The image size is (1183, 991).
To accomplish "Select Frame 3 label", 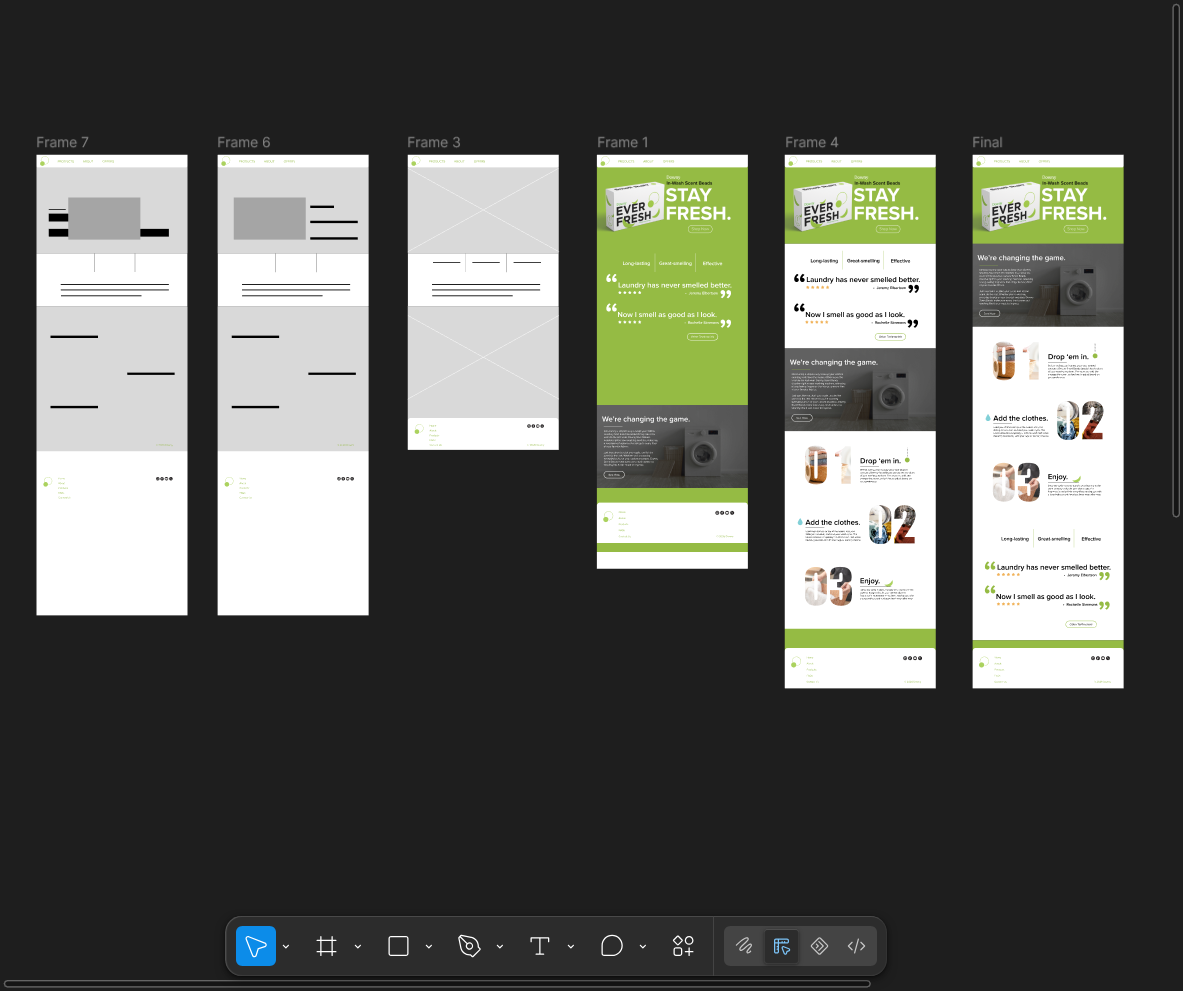I will pyautogui.click(x=434, y=143).
